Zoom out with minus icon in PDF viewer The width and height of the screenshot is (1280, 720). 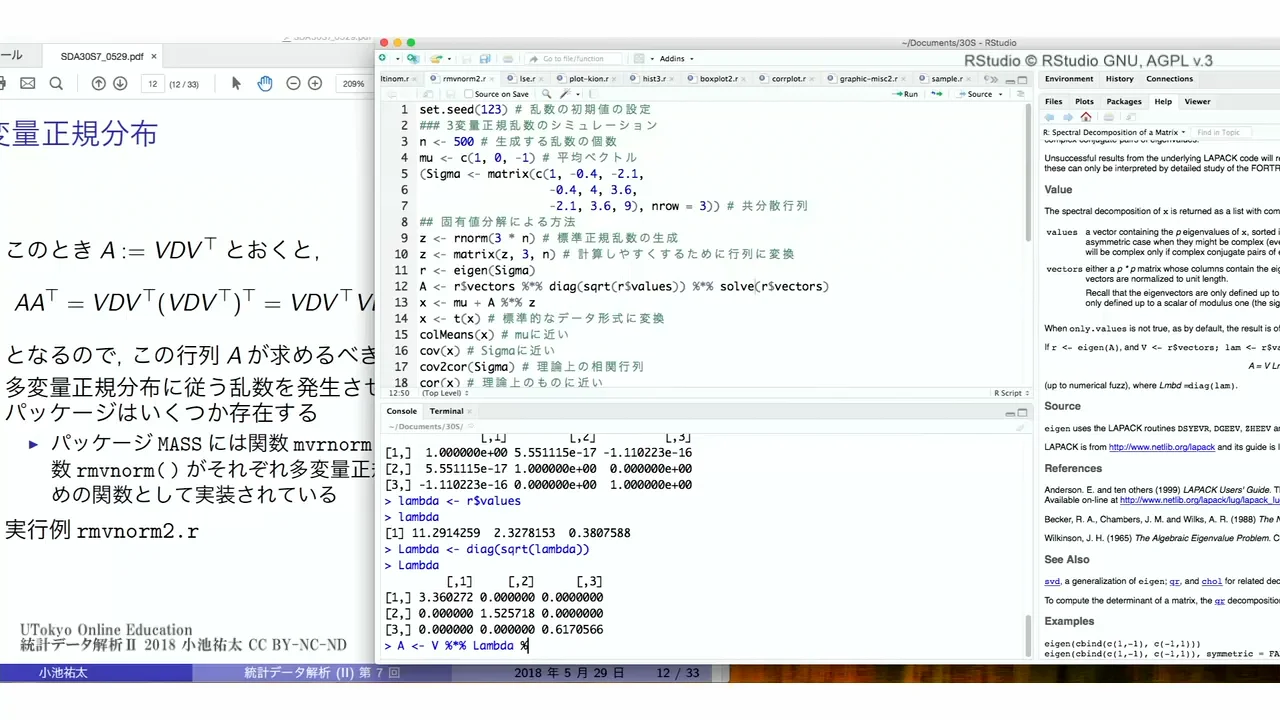(x=294, y=83)
